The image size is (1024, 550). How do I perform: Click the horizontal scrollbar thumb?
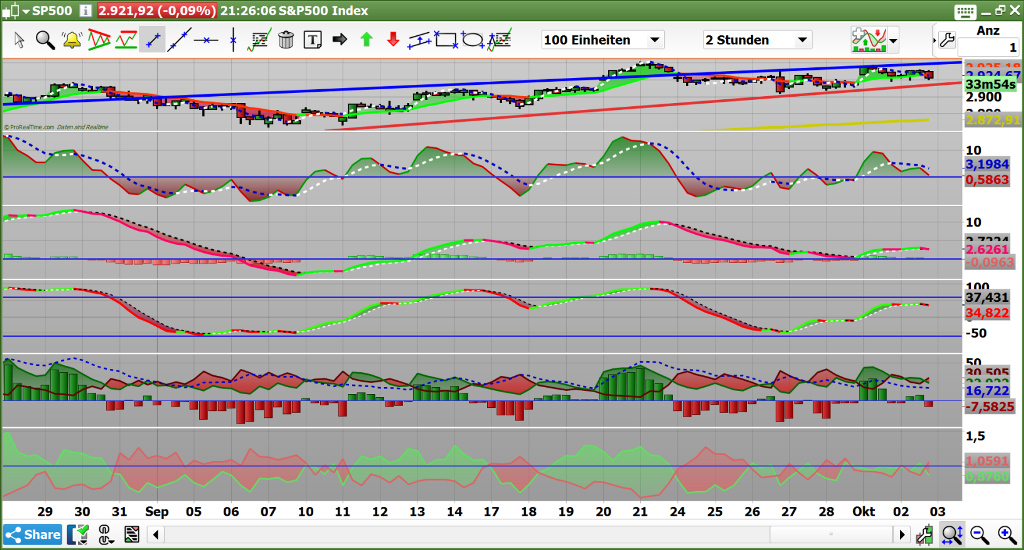point(831,534)
